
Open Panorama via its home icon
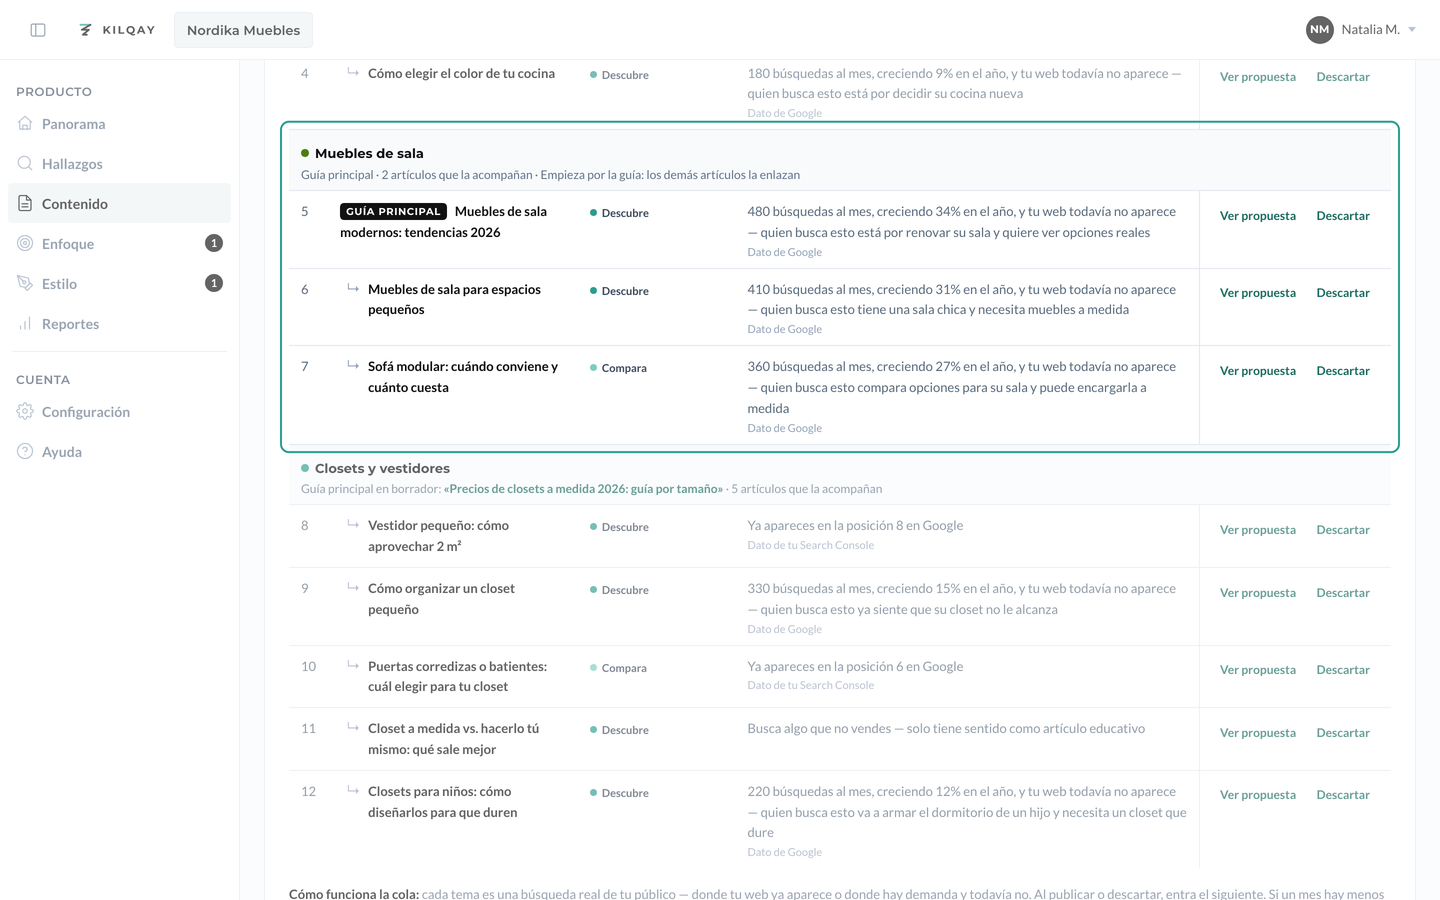pos(25,123)
